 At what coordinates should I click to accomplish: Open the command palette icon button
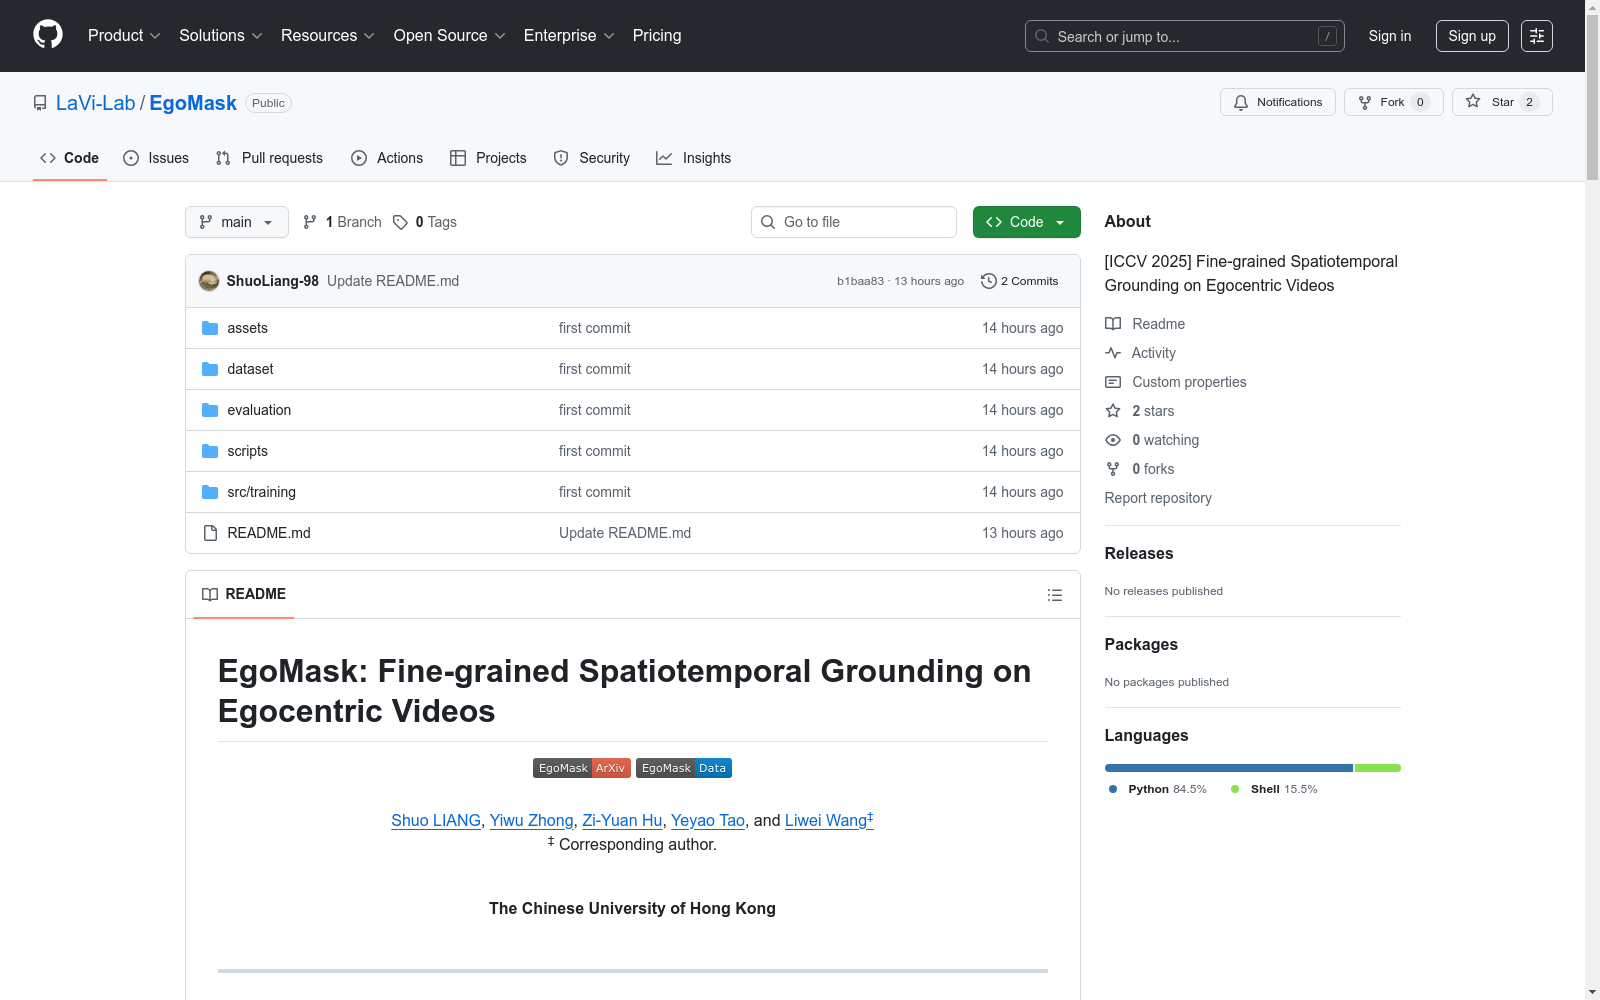(1537, 36)
